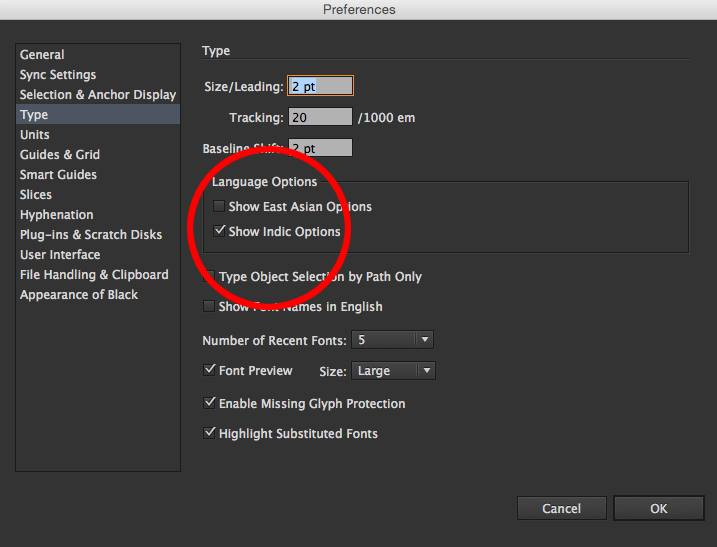Enable Show Font Names in English
The height and width of the screenshot is (547, 717).
pyautogui.click(x=209, y=307)
